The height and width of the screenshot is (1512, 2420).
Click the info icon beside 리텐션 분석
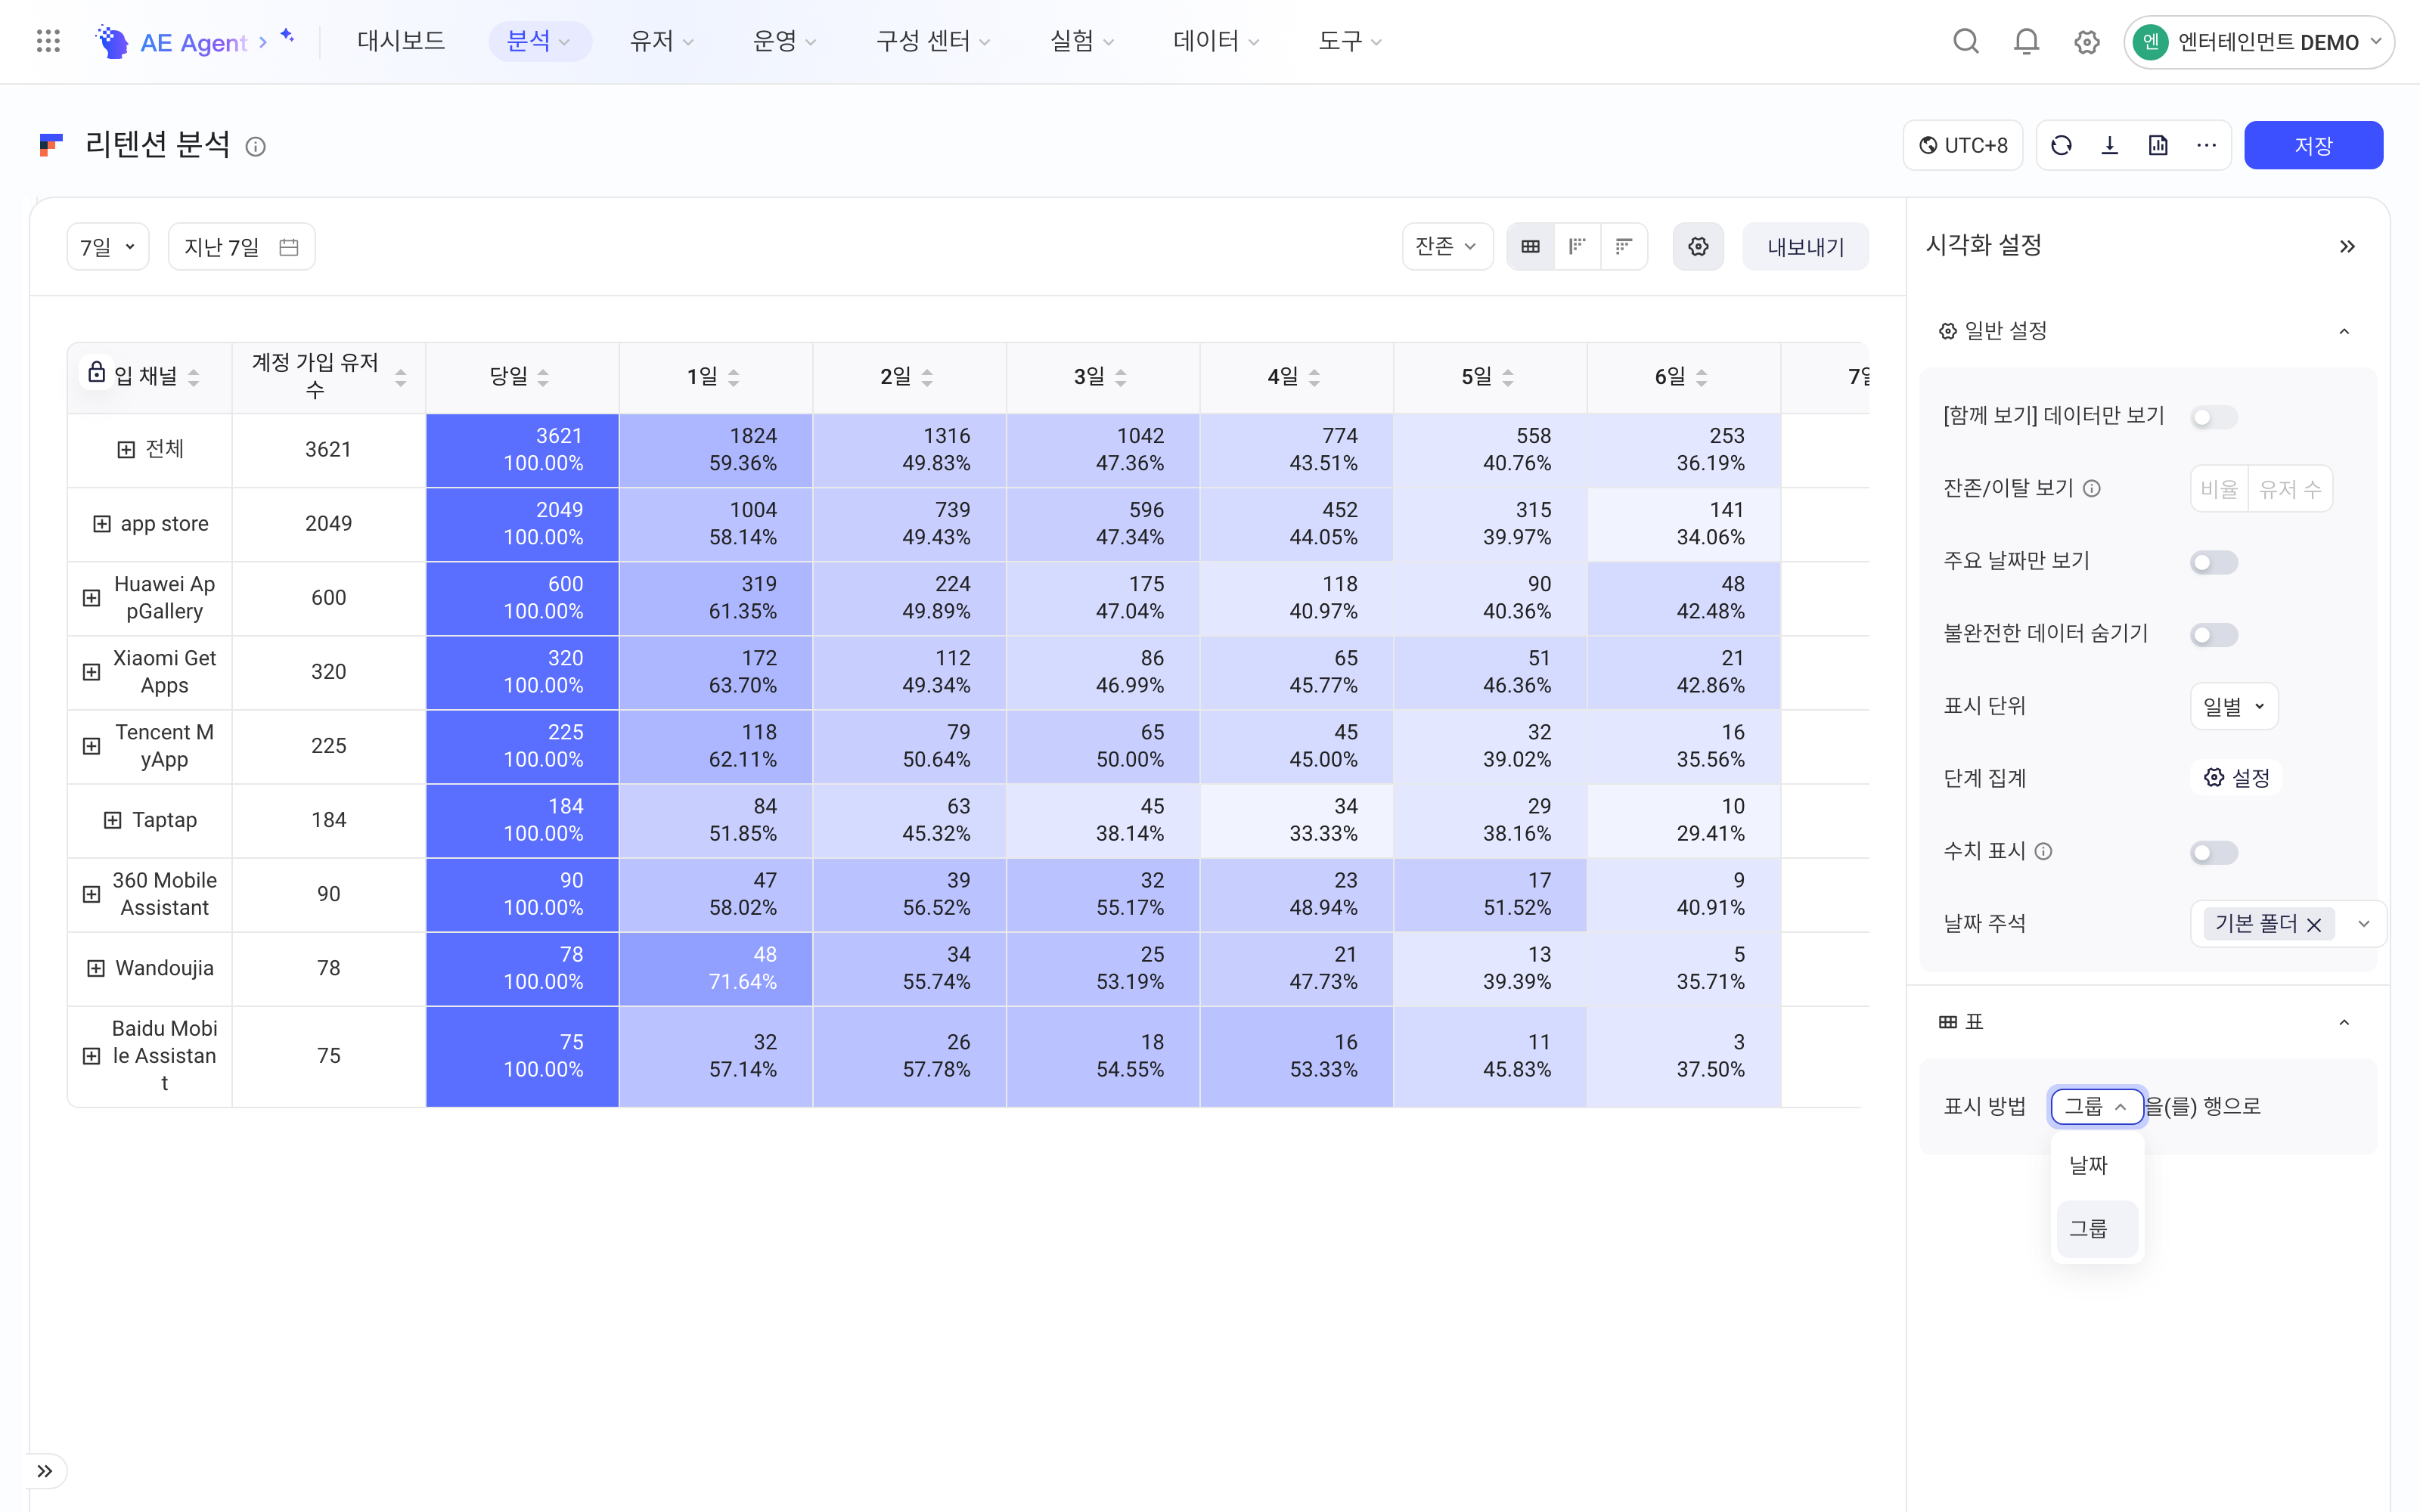pyautogui.click(x=256, y=147)
